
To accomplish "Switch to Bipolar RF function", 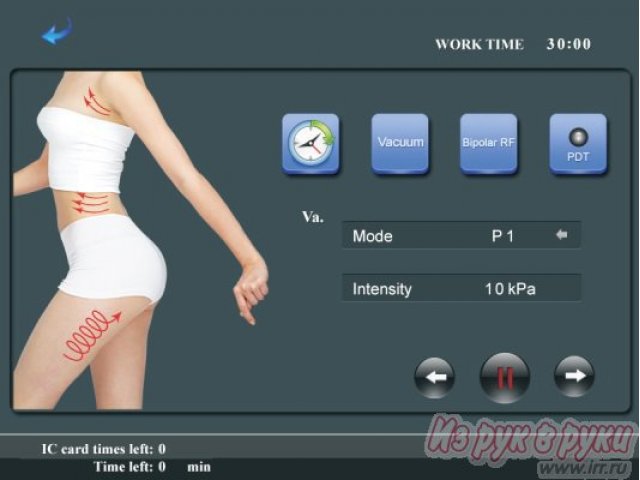I will pos(488,143).
